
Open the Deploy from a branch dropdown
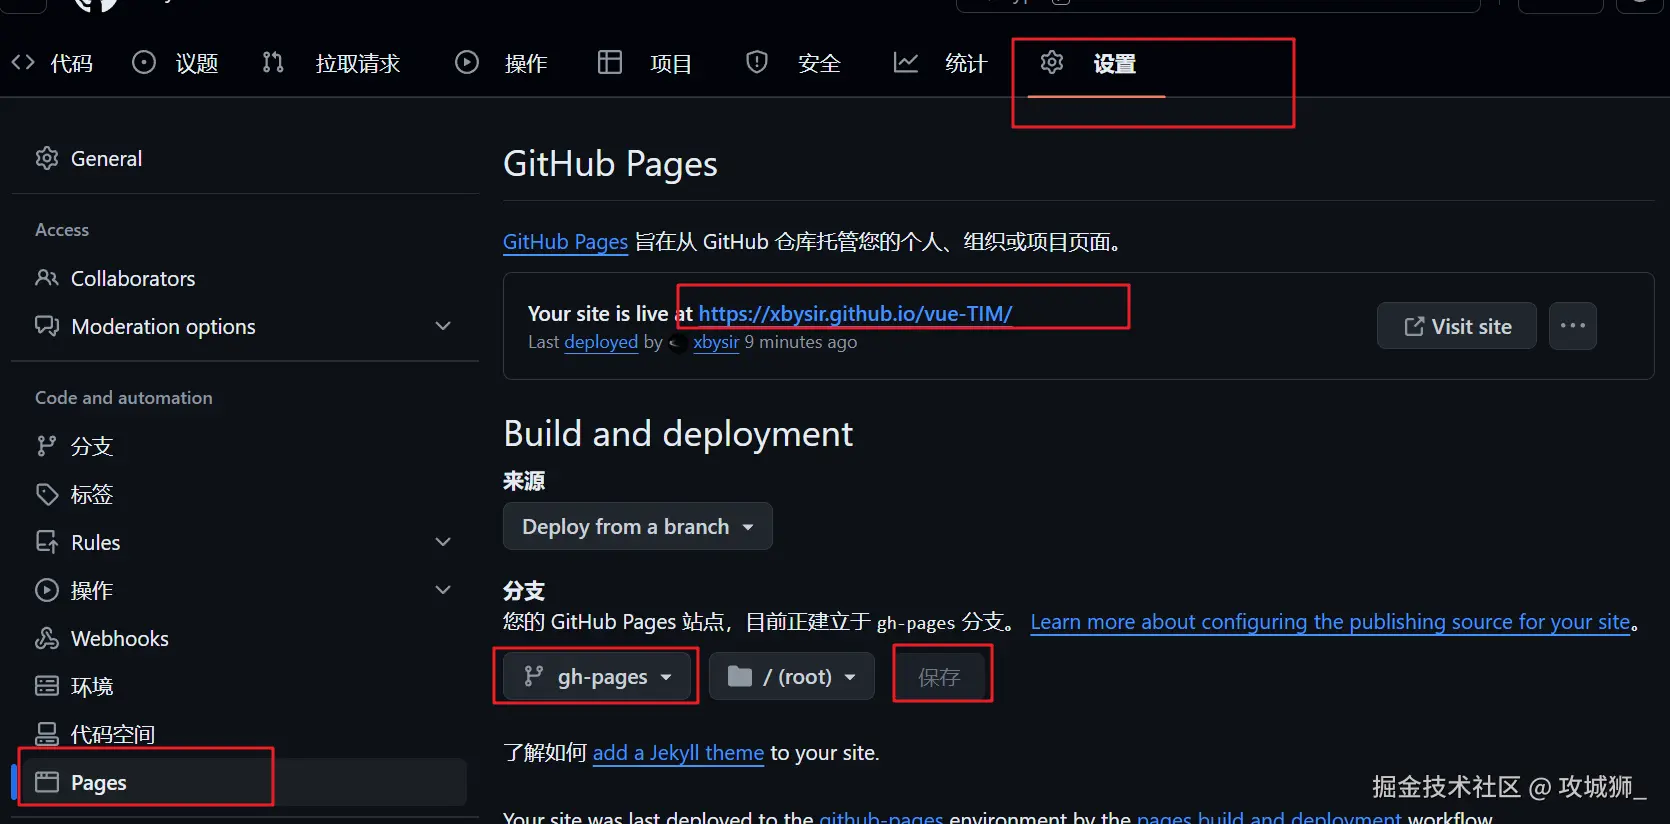(x=638, y=526)
